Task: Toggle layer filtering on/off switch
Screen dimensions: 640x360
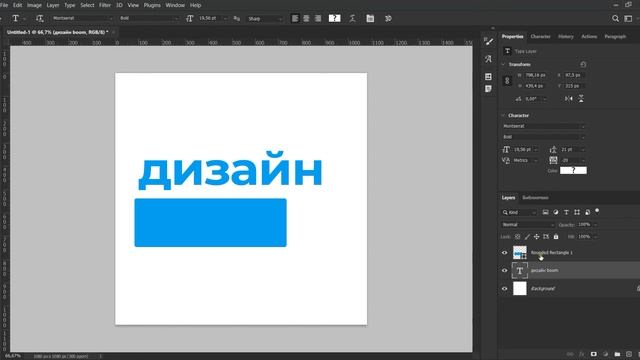Action: 597,211
